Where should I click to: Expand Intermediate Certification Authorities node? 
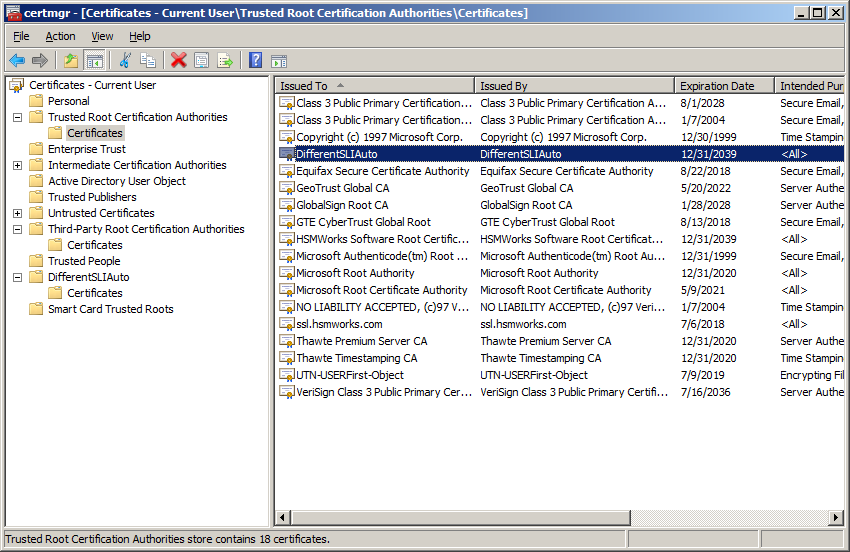(x=17, y=165)
